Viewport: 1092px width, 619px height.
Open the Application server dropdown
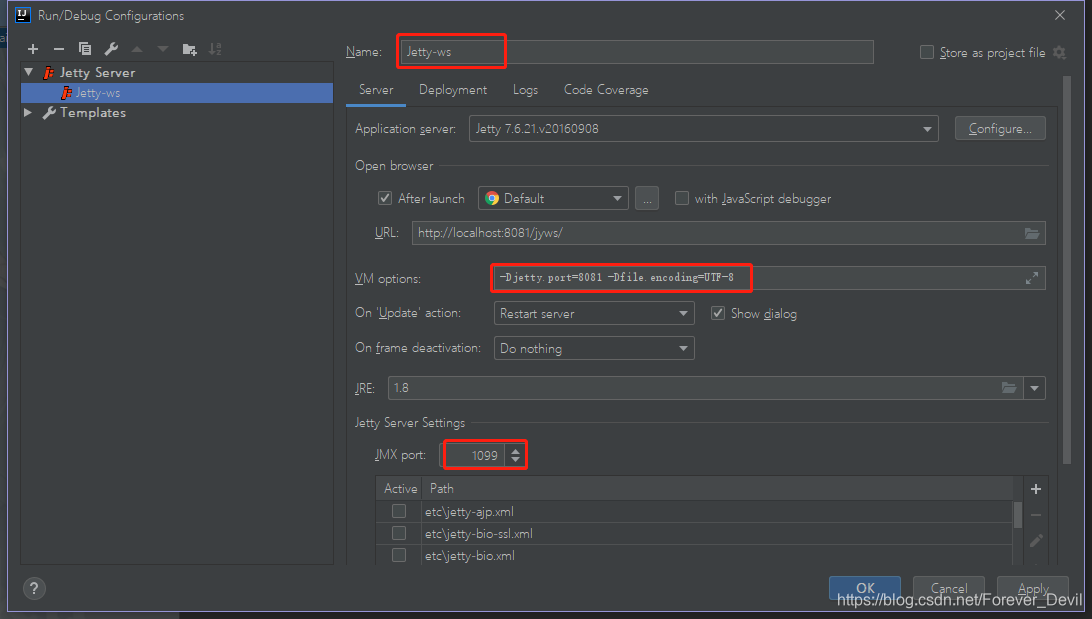tap(703, 129)
